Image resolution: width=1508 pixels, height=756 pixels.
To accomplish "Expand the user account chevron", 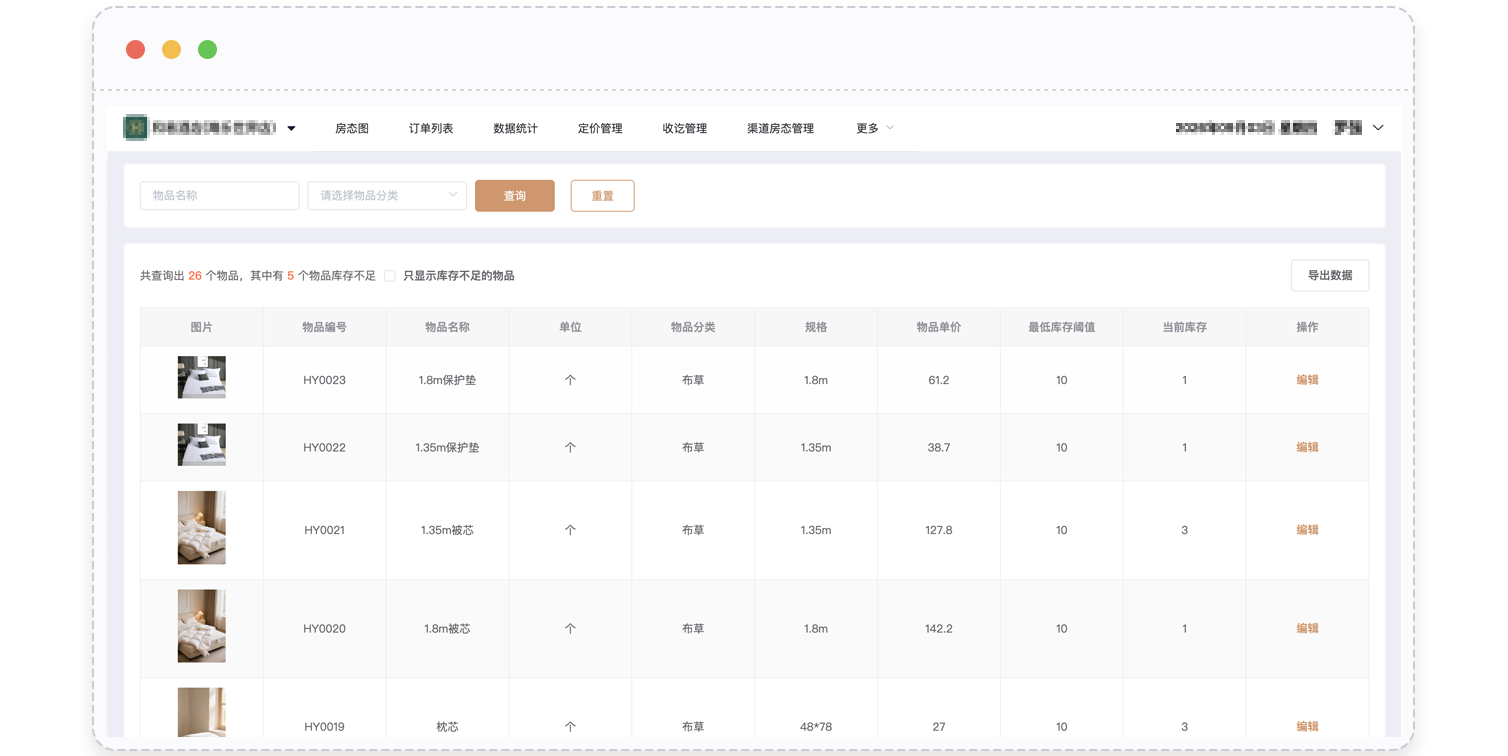I will (1378, 128).
